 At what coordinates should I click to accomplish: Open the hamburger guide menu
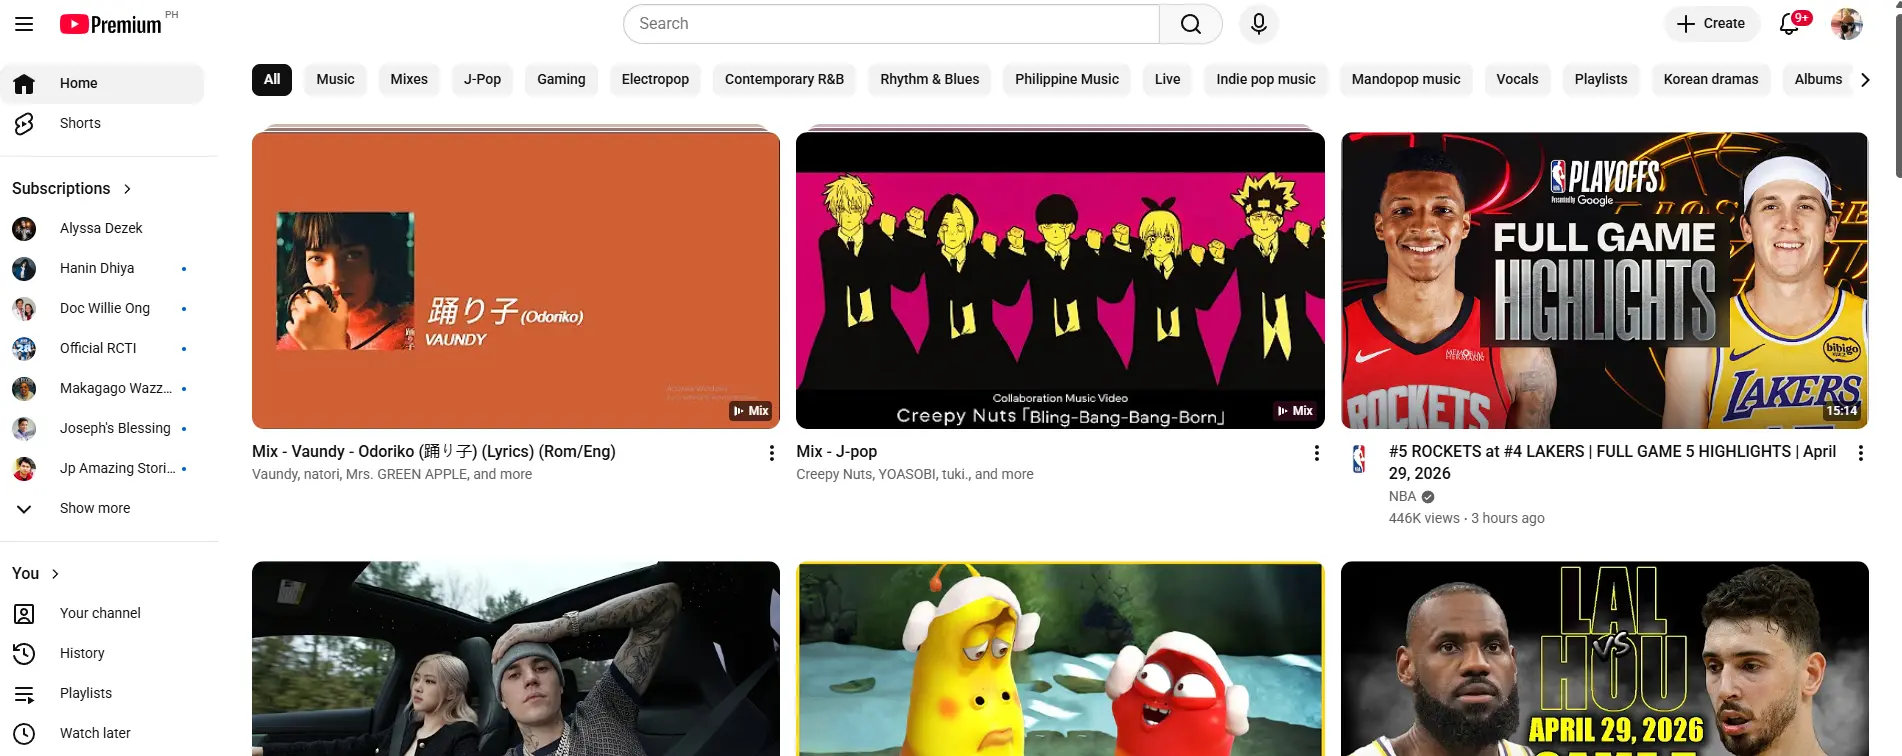point(24,24)
